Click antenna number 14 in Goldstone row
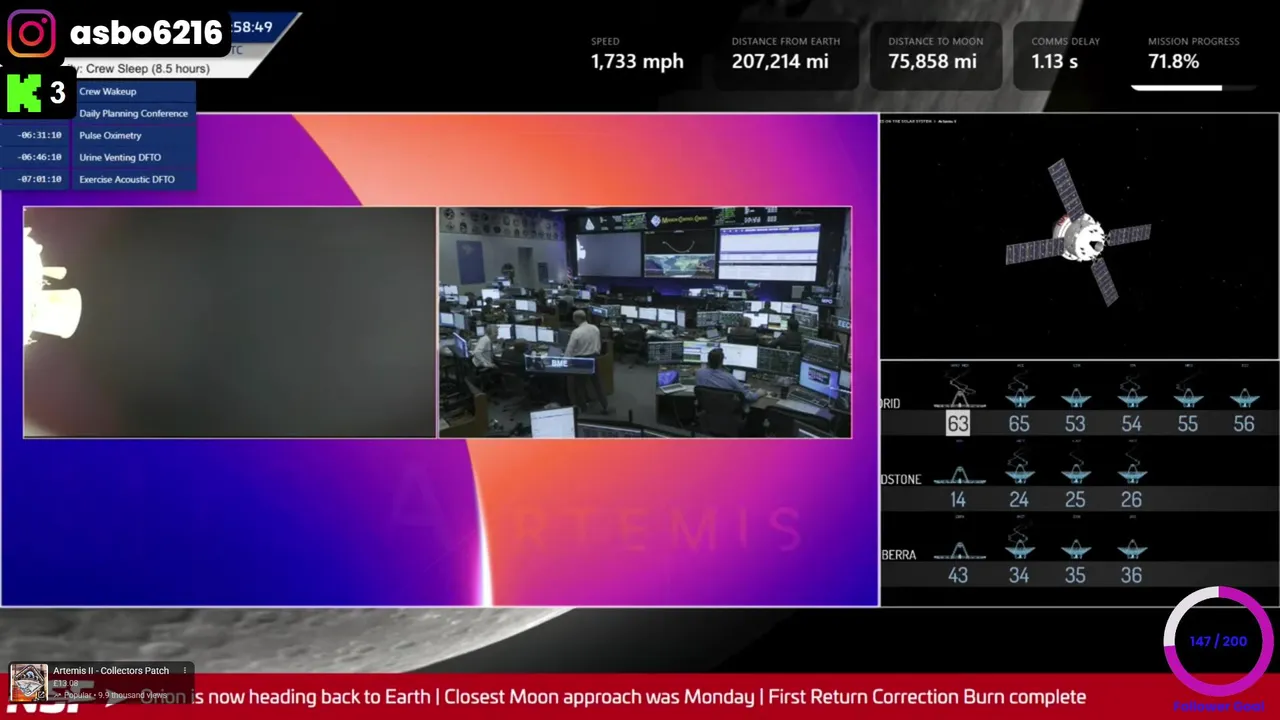 958,500
